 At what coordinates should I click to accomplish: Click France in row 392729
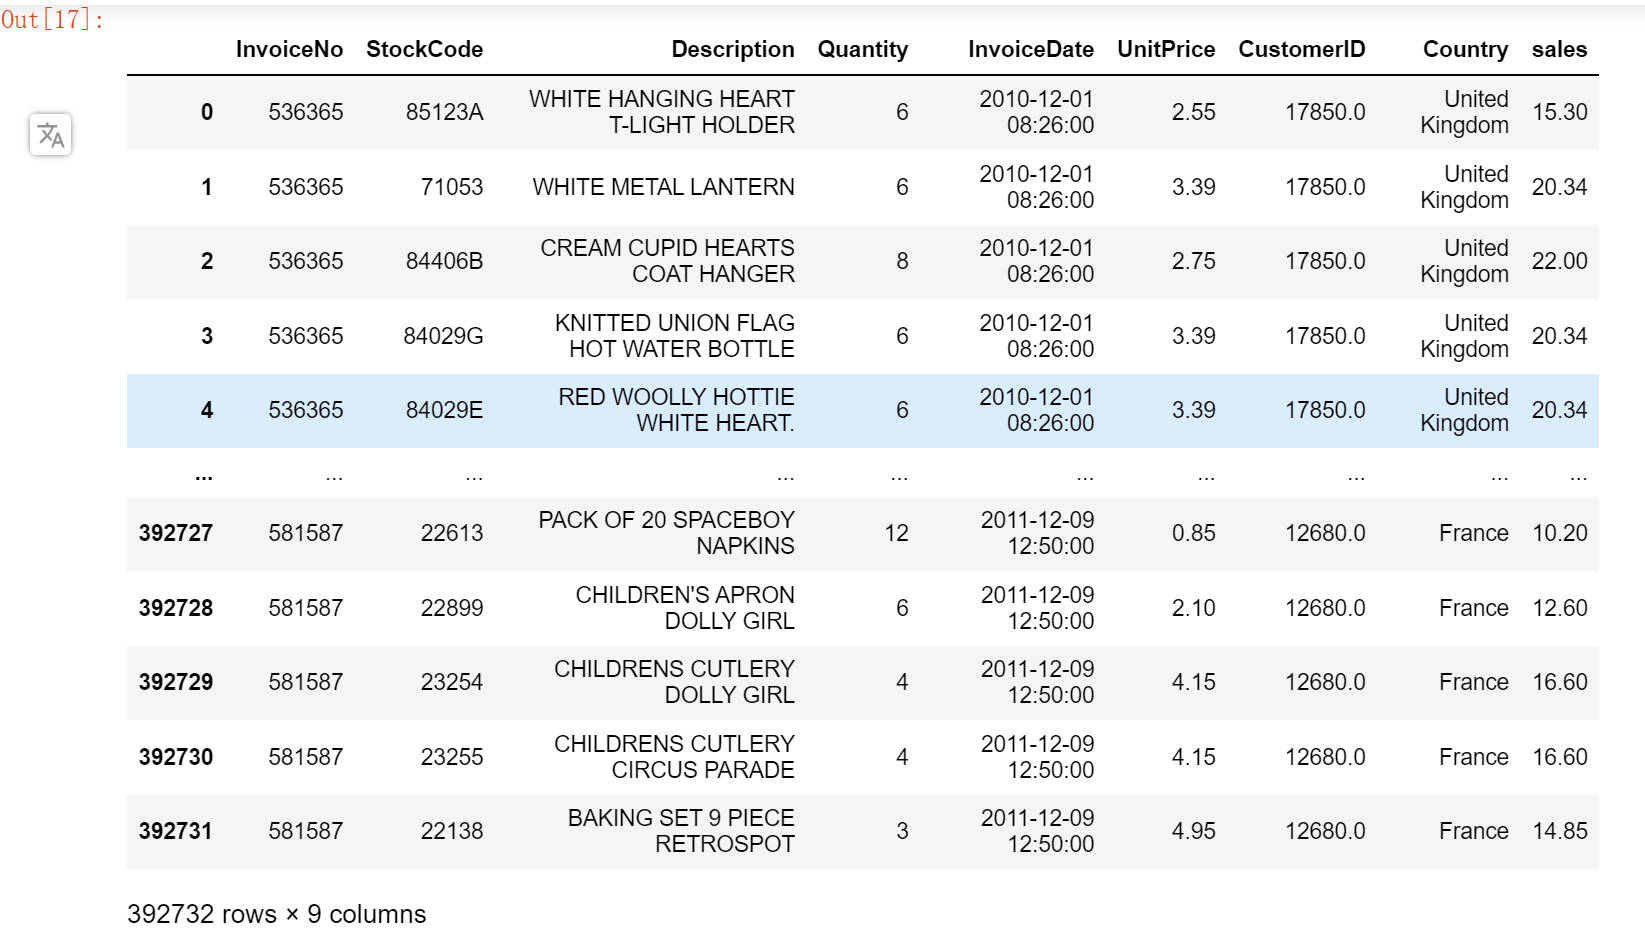(x=1474, y=682)
